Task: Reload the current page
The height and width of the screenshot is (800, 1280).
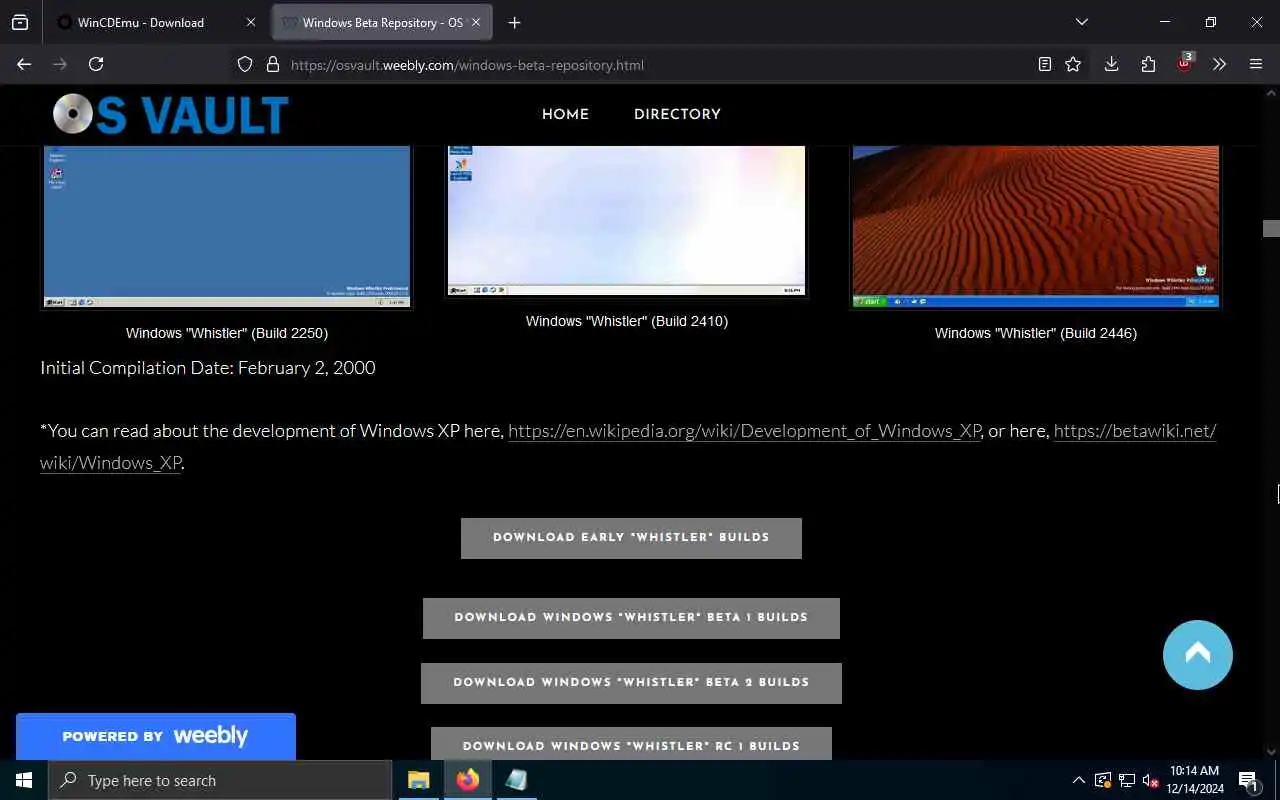Action: pyautogui.click(x=96, y=64)
